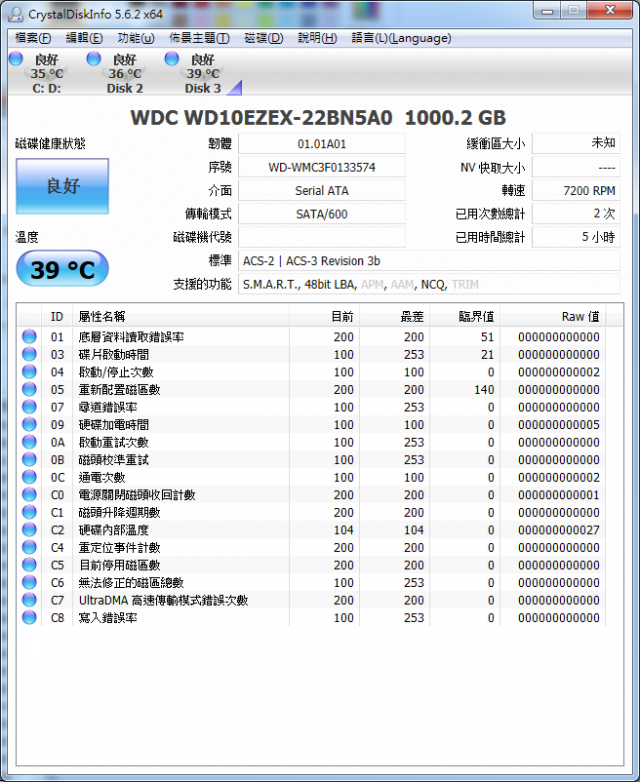Image resolution: width=640 pixels, height=783 pixels.
Task: Close the CrystalDiskInfo window
Action: (x=610, y=10)
